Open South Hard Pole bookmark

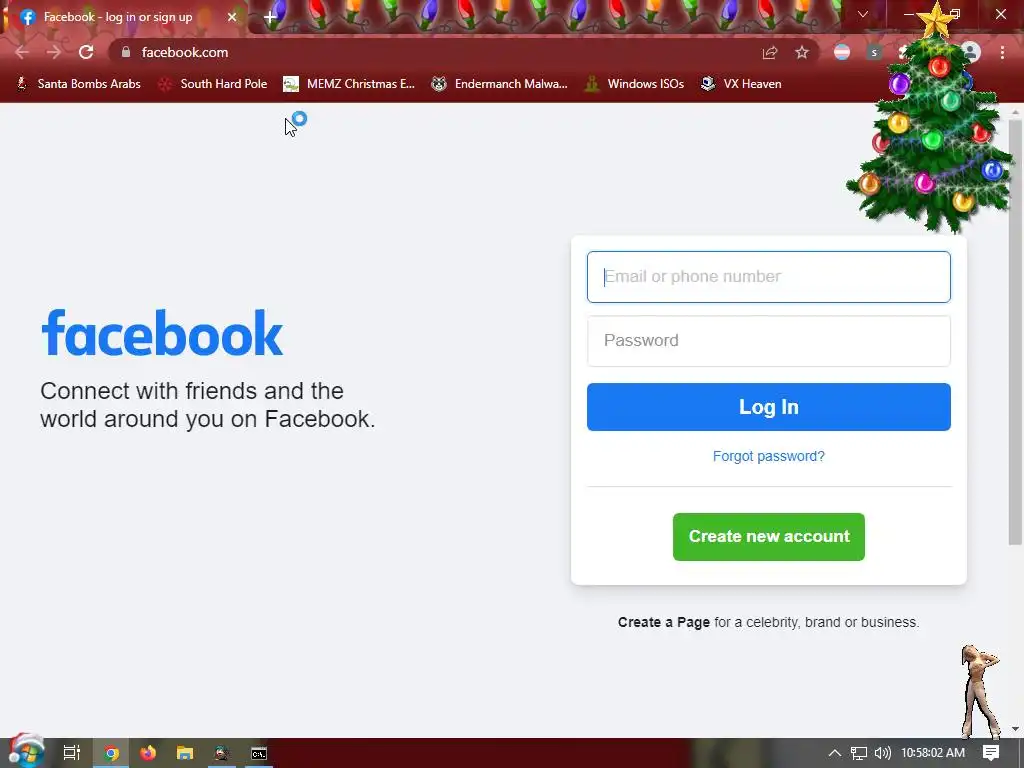click(x=213, y=84)
